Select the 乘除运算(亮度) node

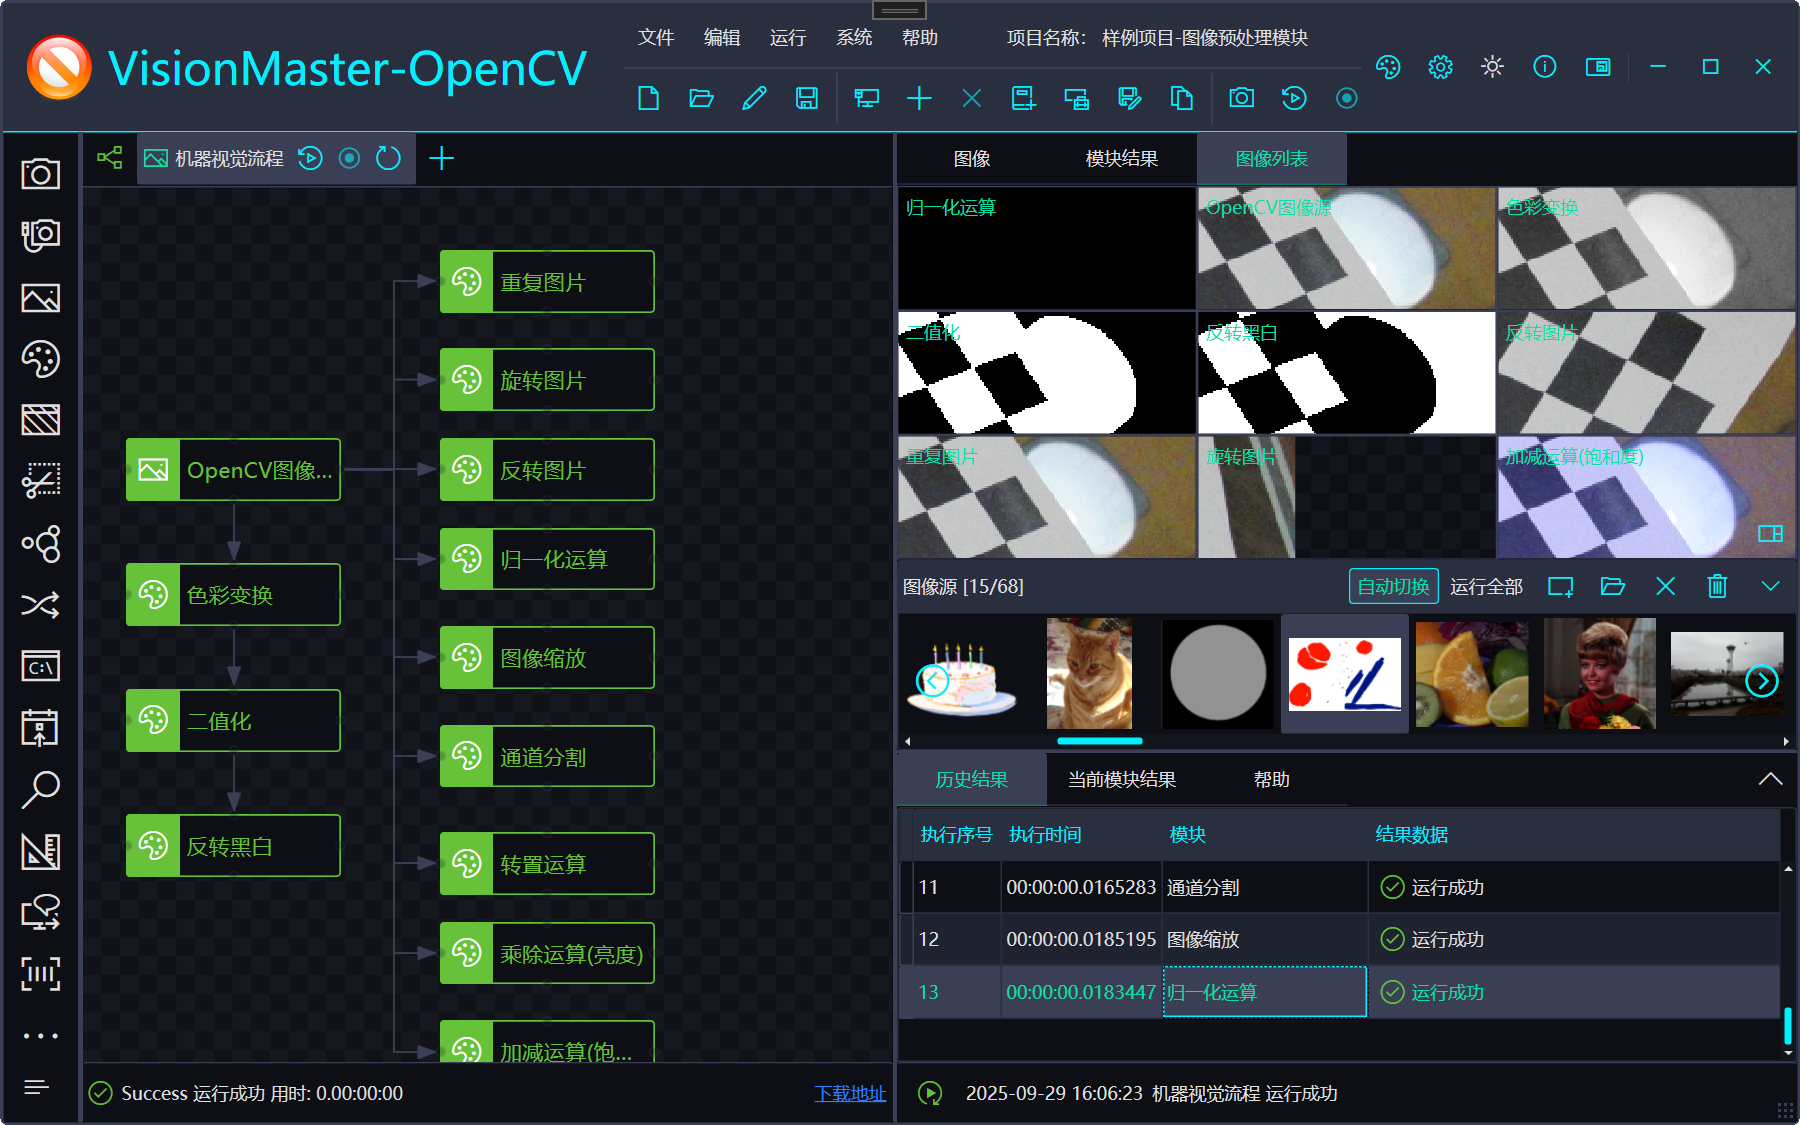coord(547,954)
